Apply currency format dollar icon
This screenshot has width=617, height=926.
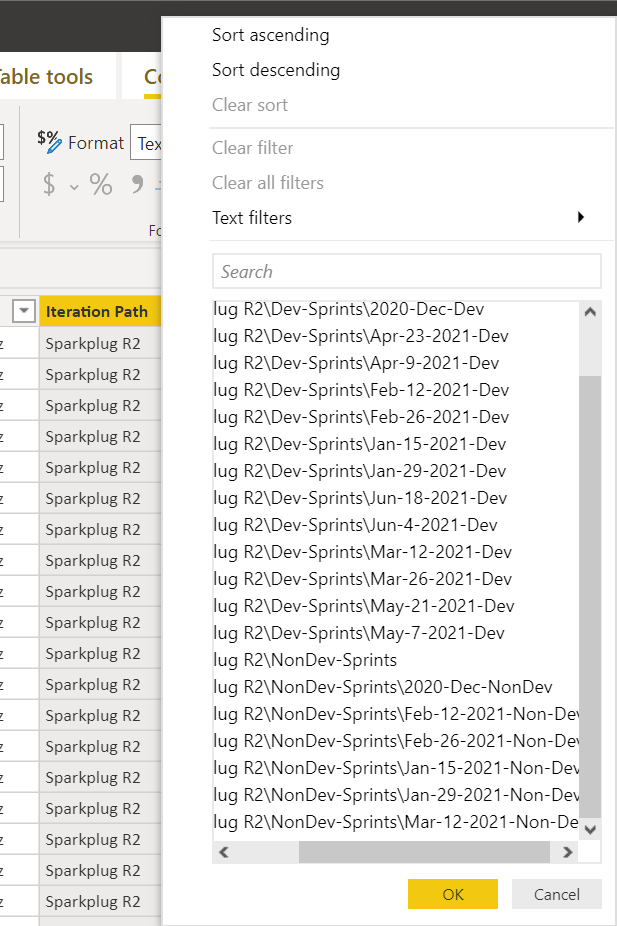coord(50,184)
